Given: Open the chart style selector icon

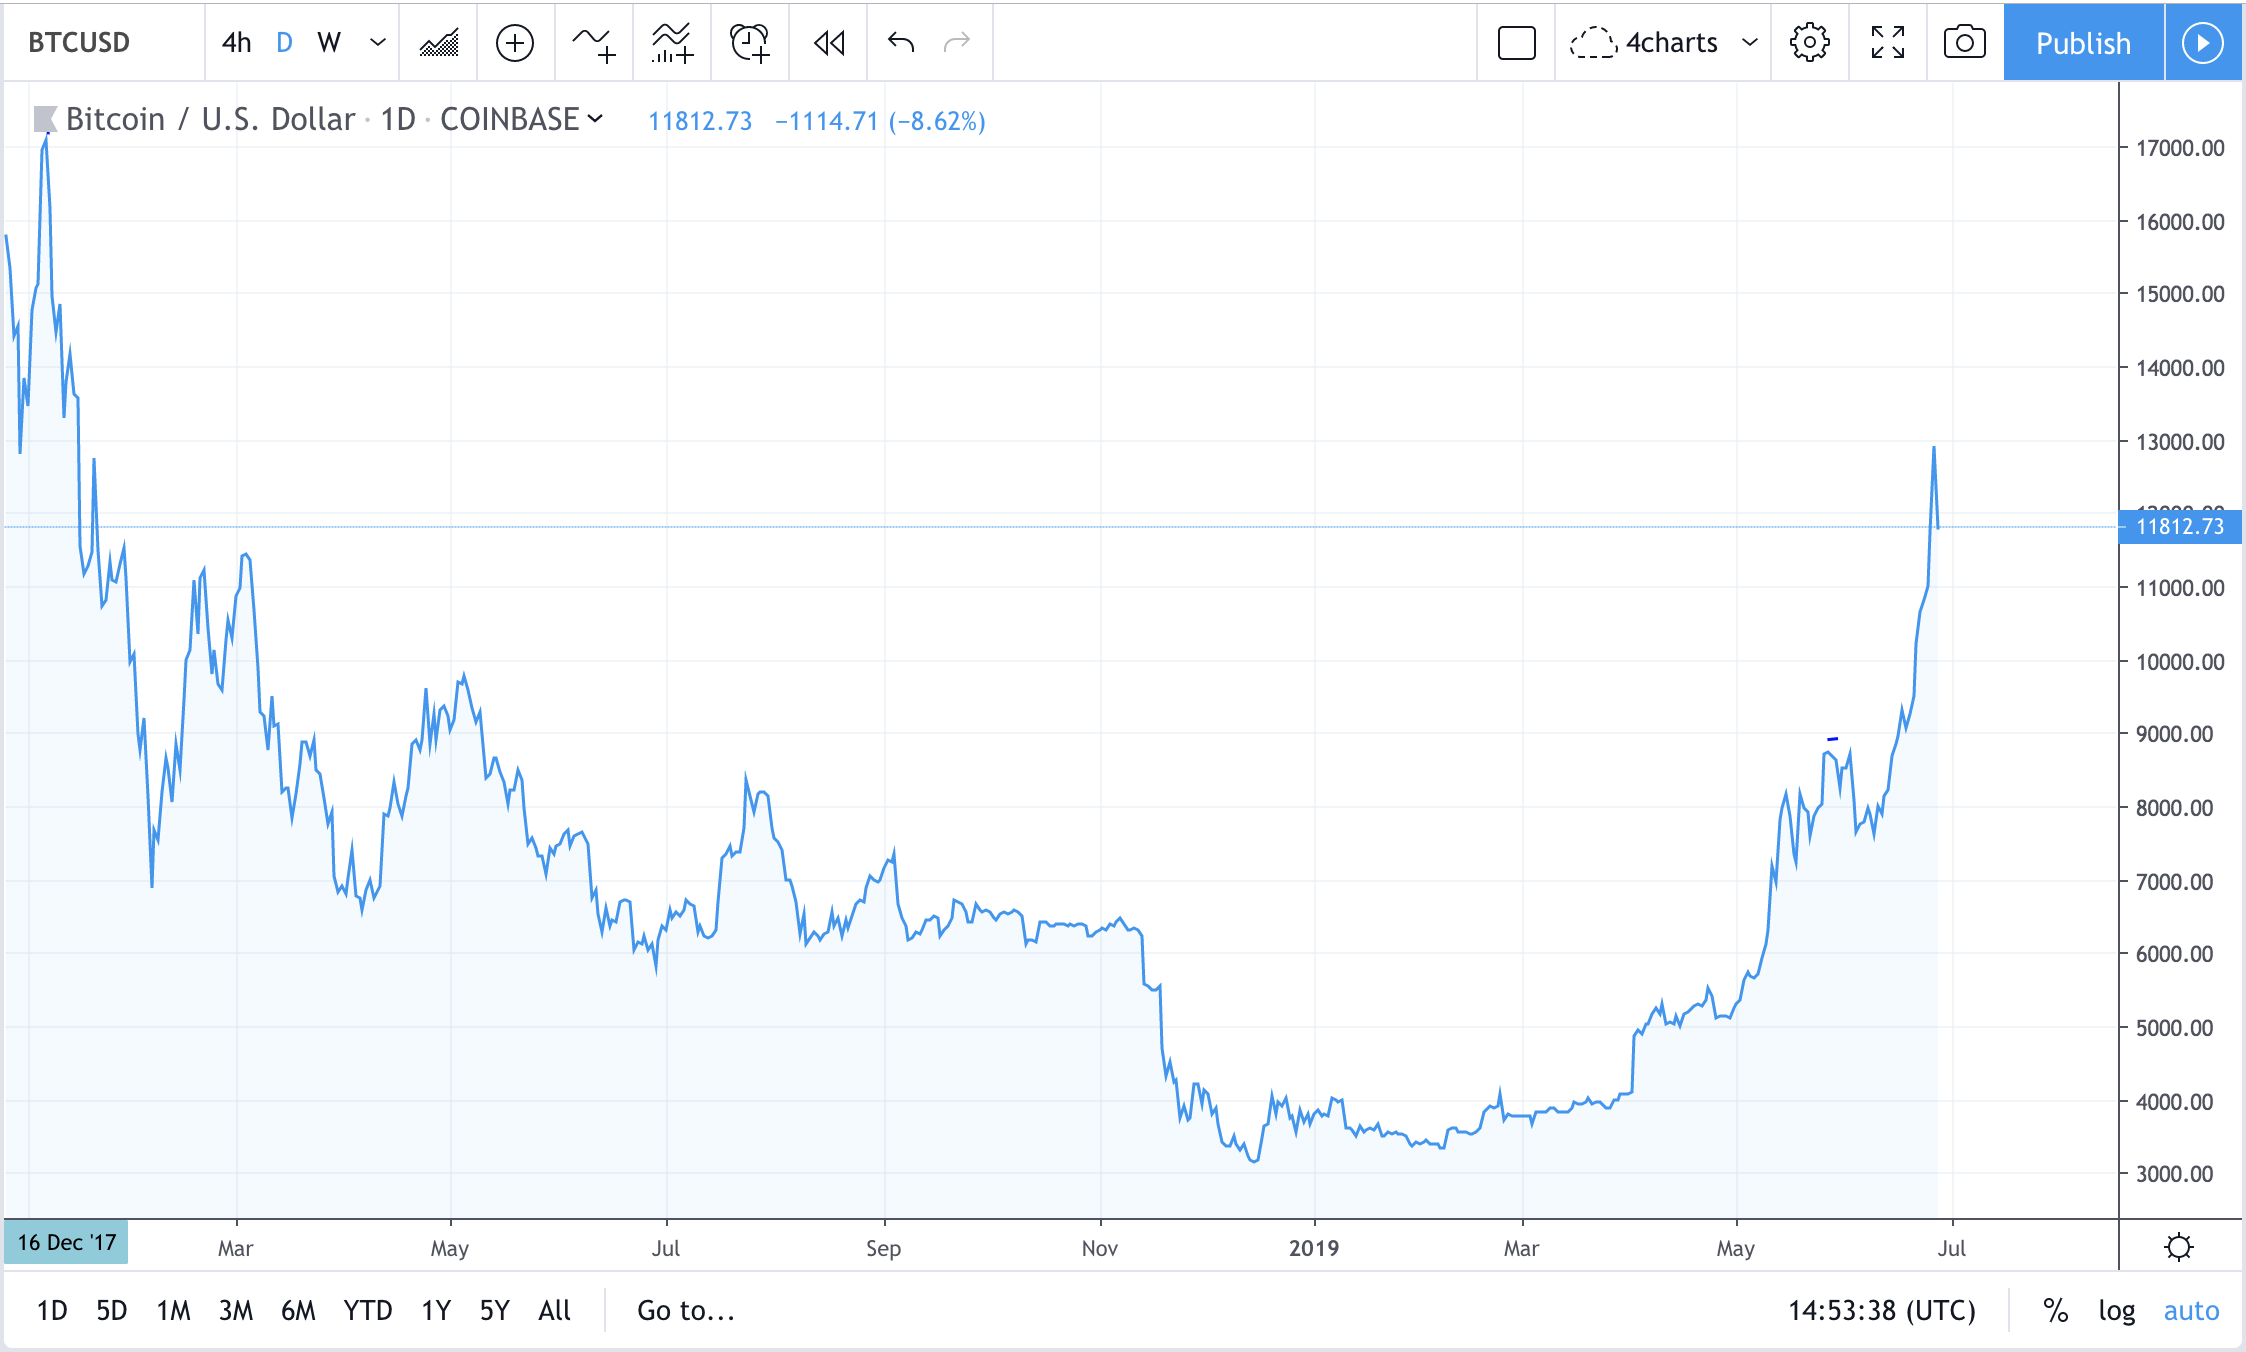Looking at the screenshot, I should (439, 43).
